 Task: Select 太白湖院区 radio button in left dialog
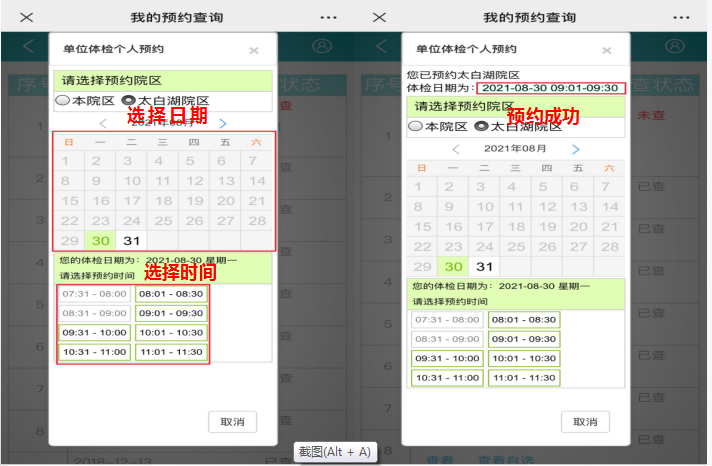click(x=128, y=100)
